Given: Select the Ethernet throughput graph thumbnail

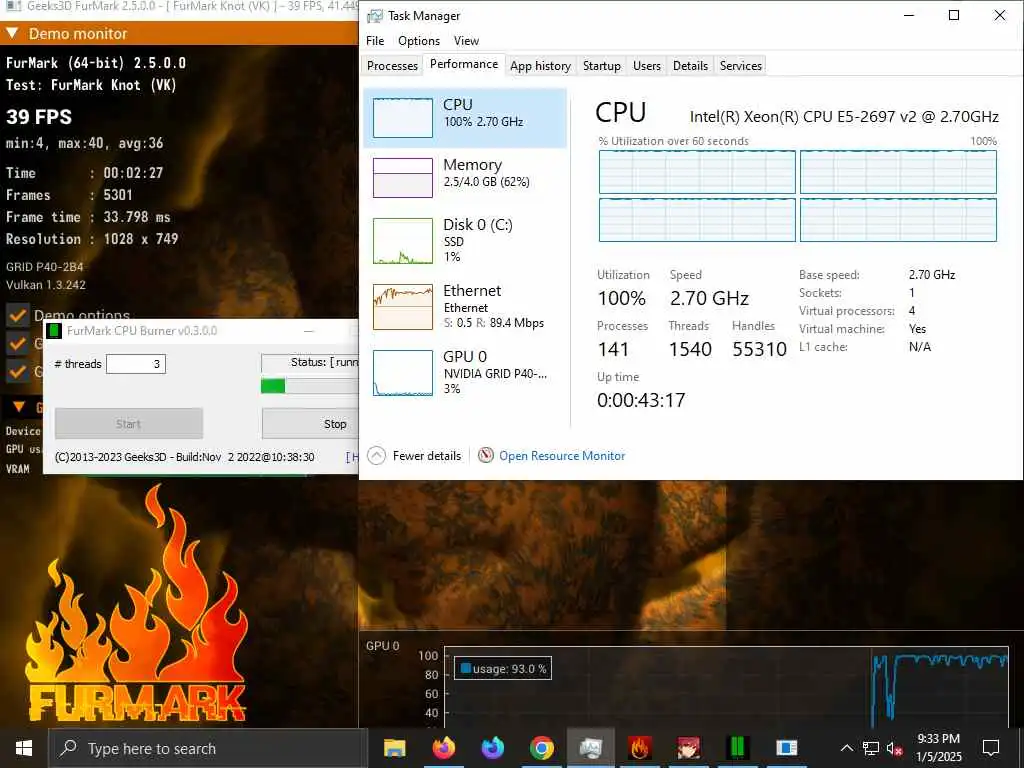Looking at the screenshot, I should pos(402,307).
